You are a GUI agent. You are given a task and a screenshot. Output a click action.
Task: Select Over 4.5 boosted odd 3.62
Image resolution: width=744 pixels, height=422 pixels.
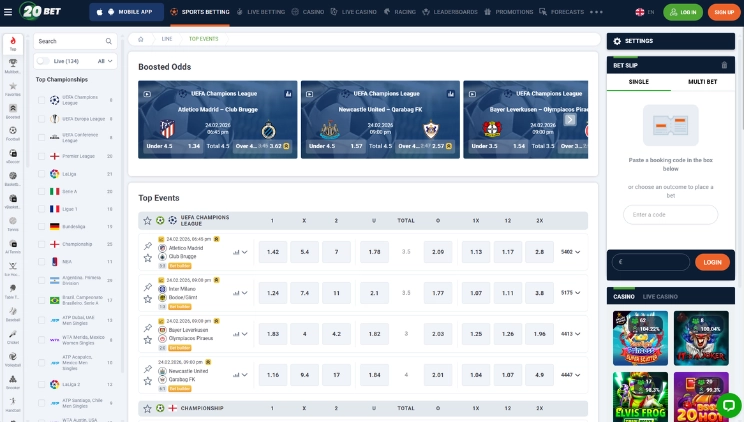coord(263,146)
